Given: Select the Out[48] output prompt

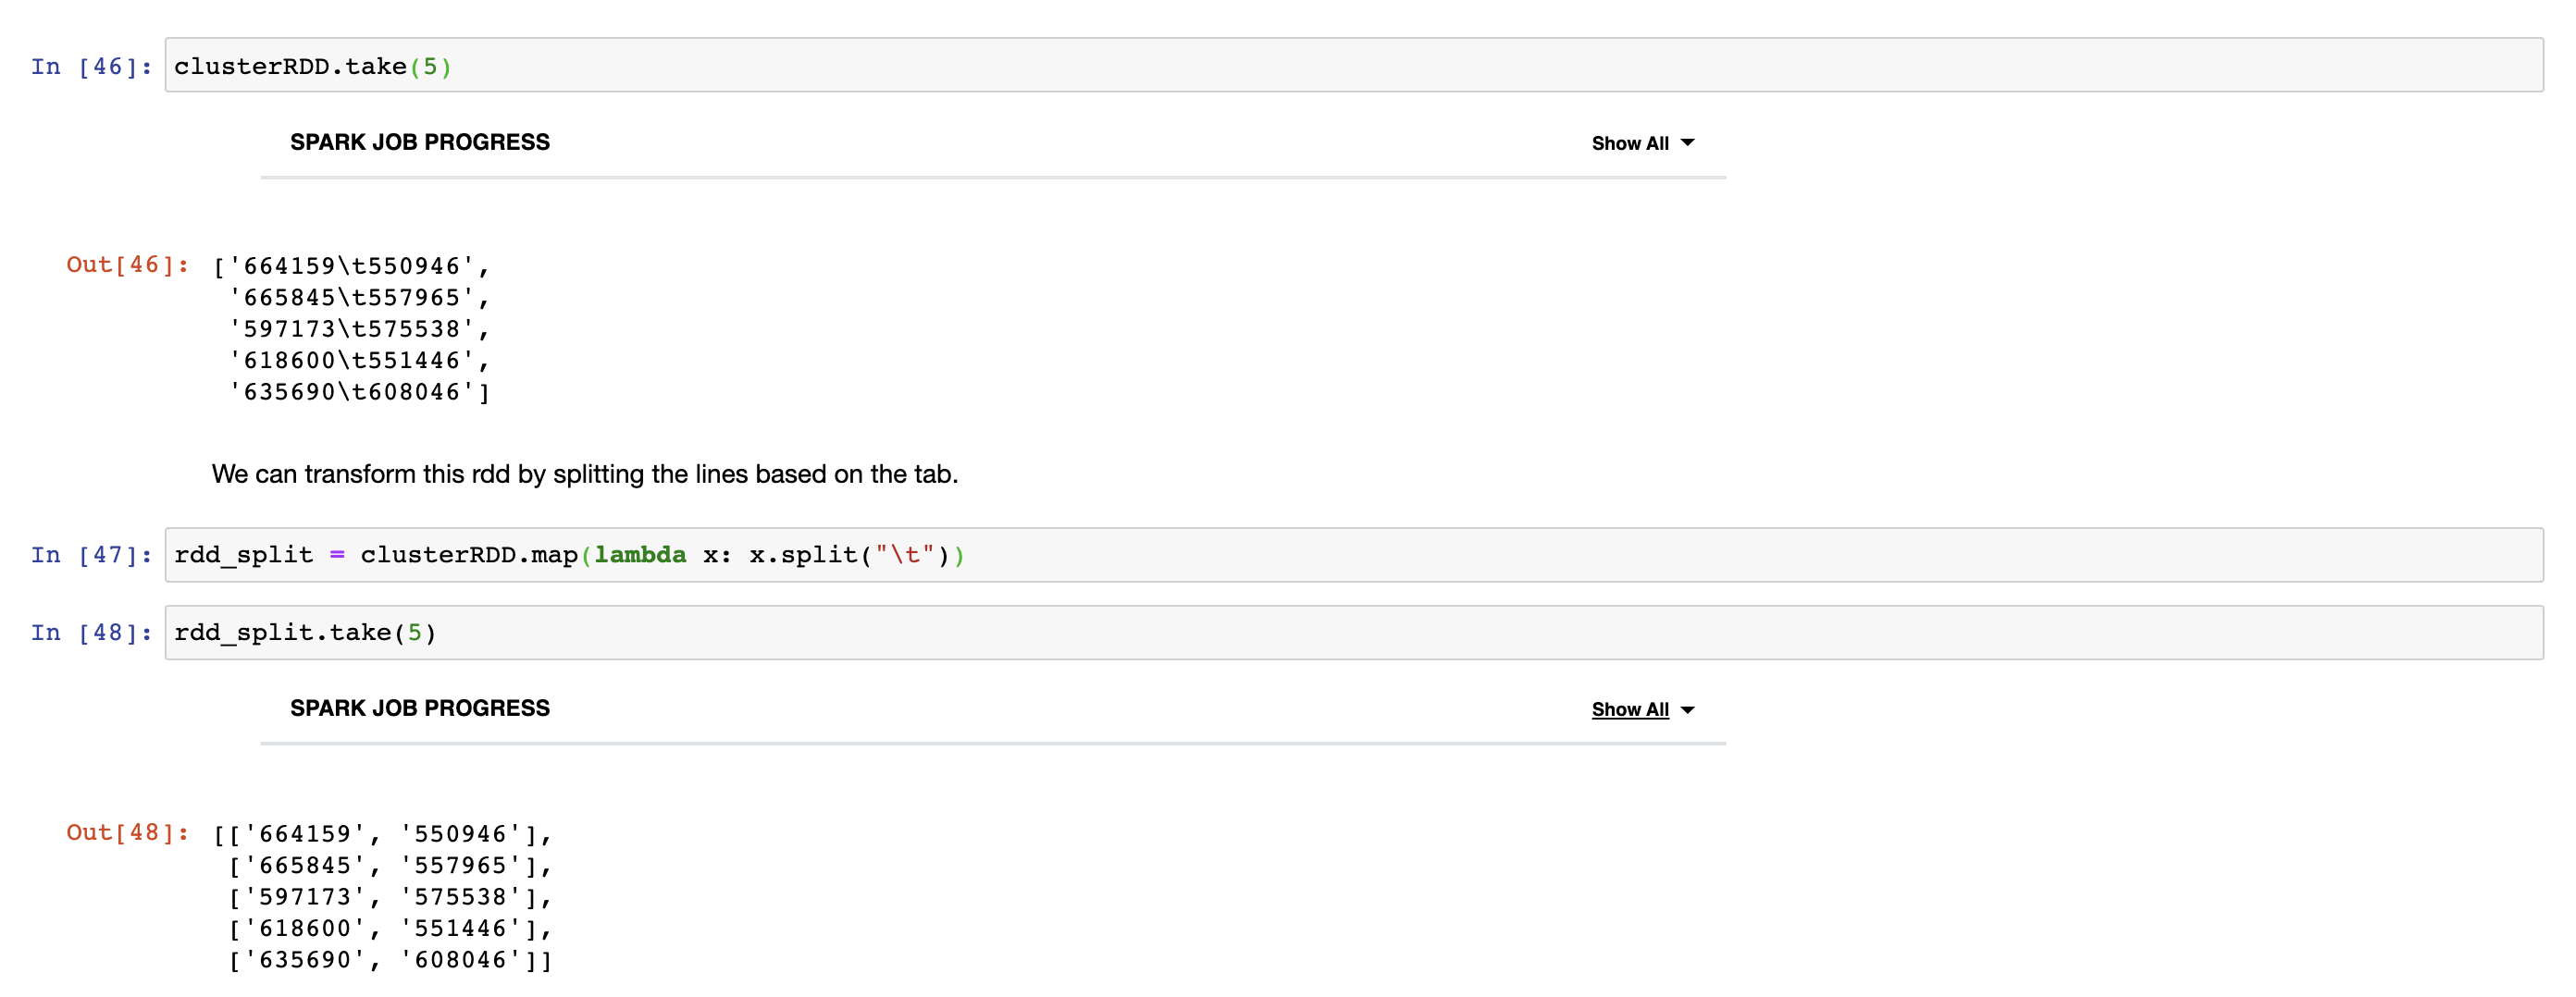Looking at the screenshot, I should (128, 832).
